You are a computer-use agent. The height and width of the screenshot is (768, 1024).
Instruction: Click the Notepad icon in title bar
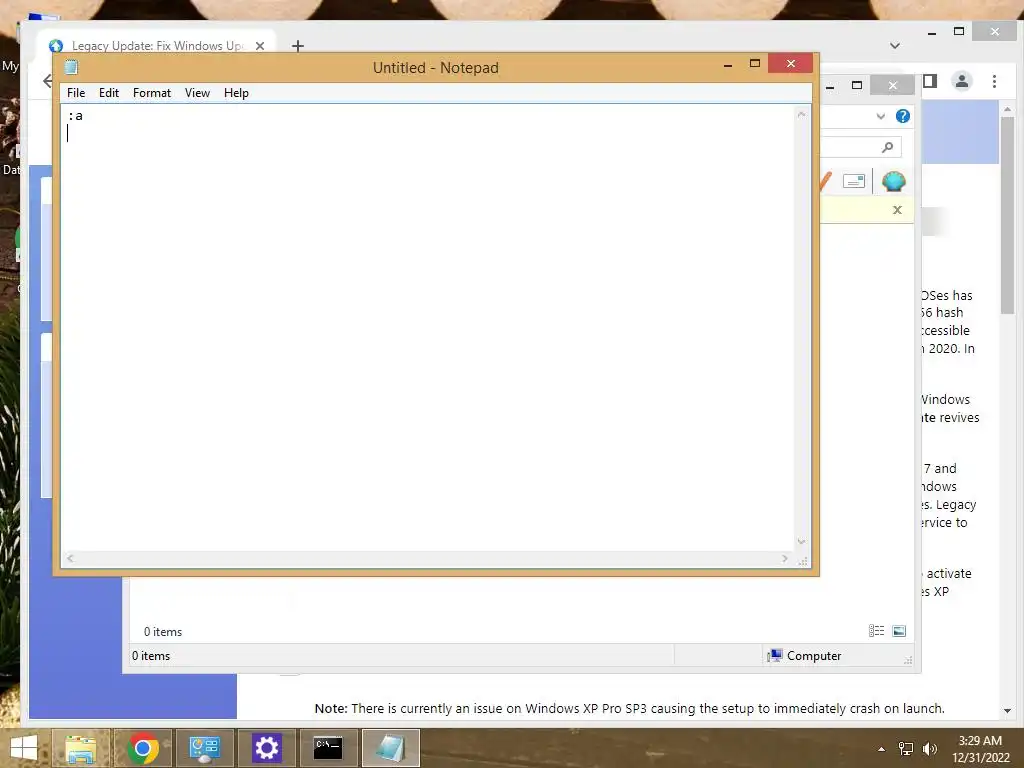tap(71, 67)
